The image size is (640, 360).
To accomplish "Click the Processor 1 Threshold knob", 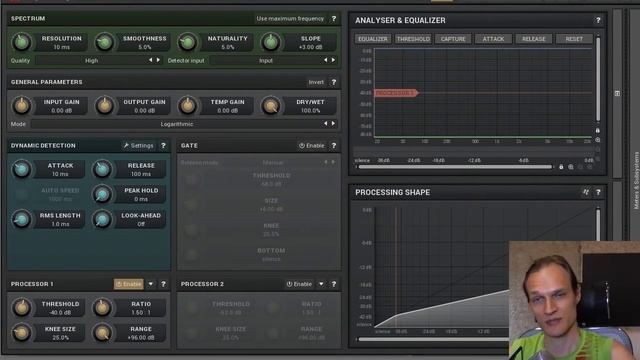I will [x=21, y=308].
